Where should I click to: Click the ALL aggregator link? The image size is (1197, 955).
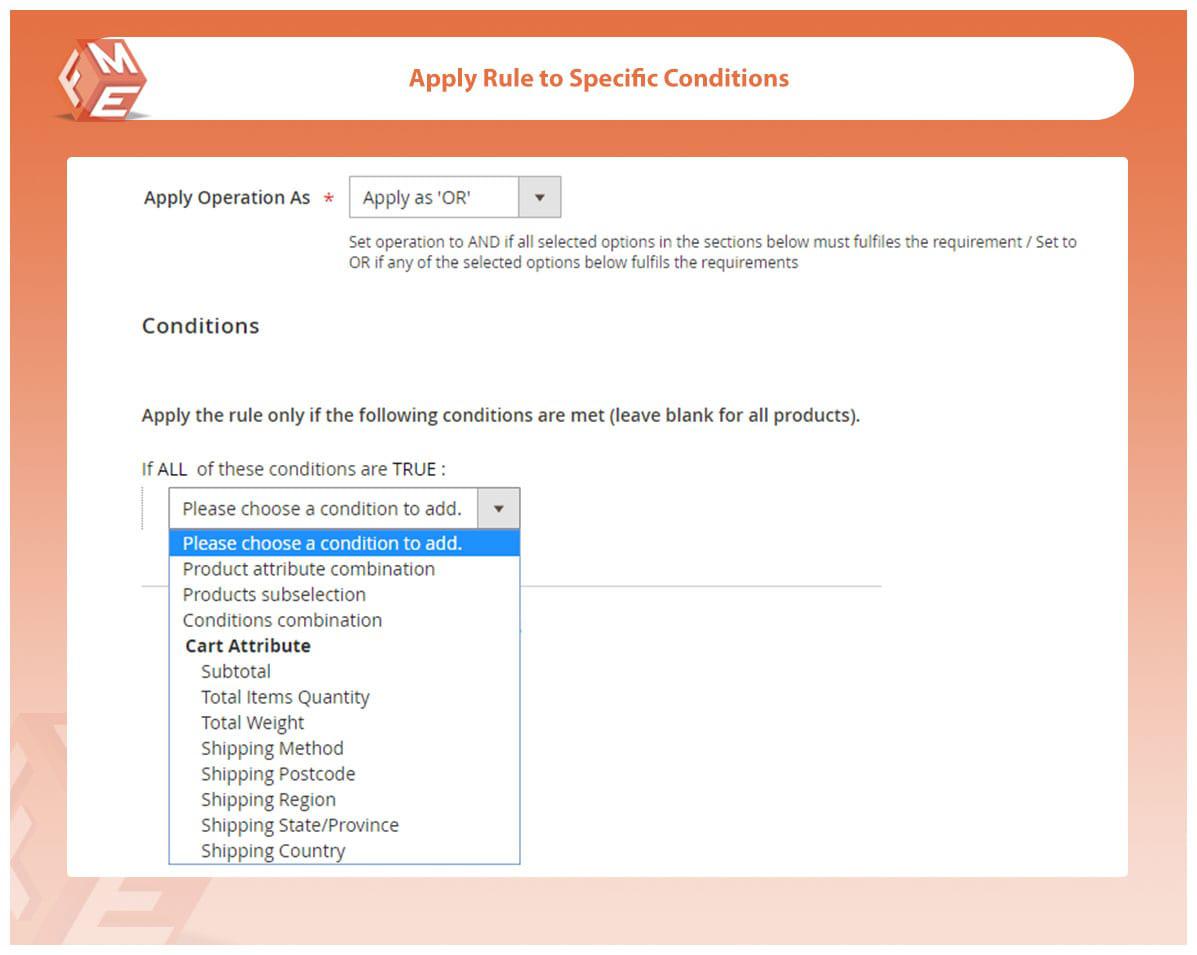172,469
